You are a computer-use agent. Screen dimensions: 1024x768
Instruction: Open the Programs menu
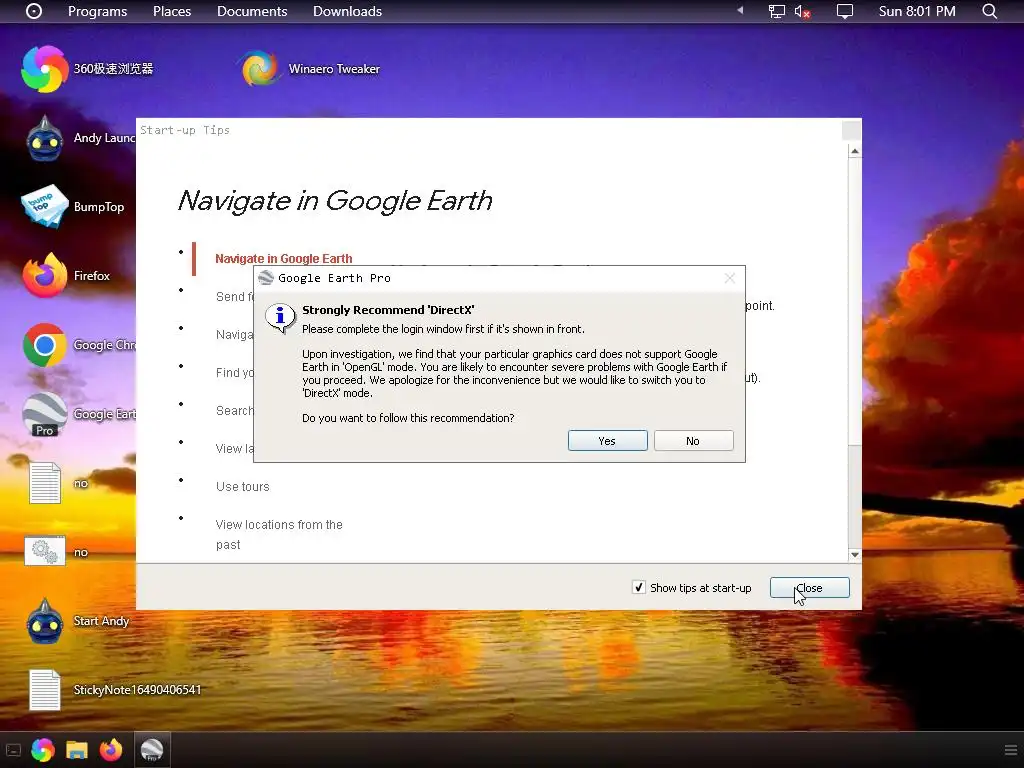tap(97, 11)
